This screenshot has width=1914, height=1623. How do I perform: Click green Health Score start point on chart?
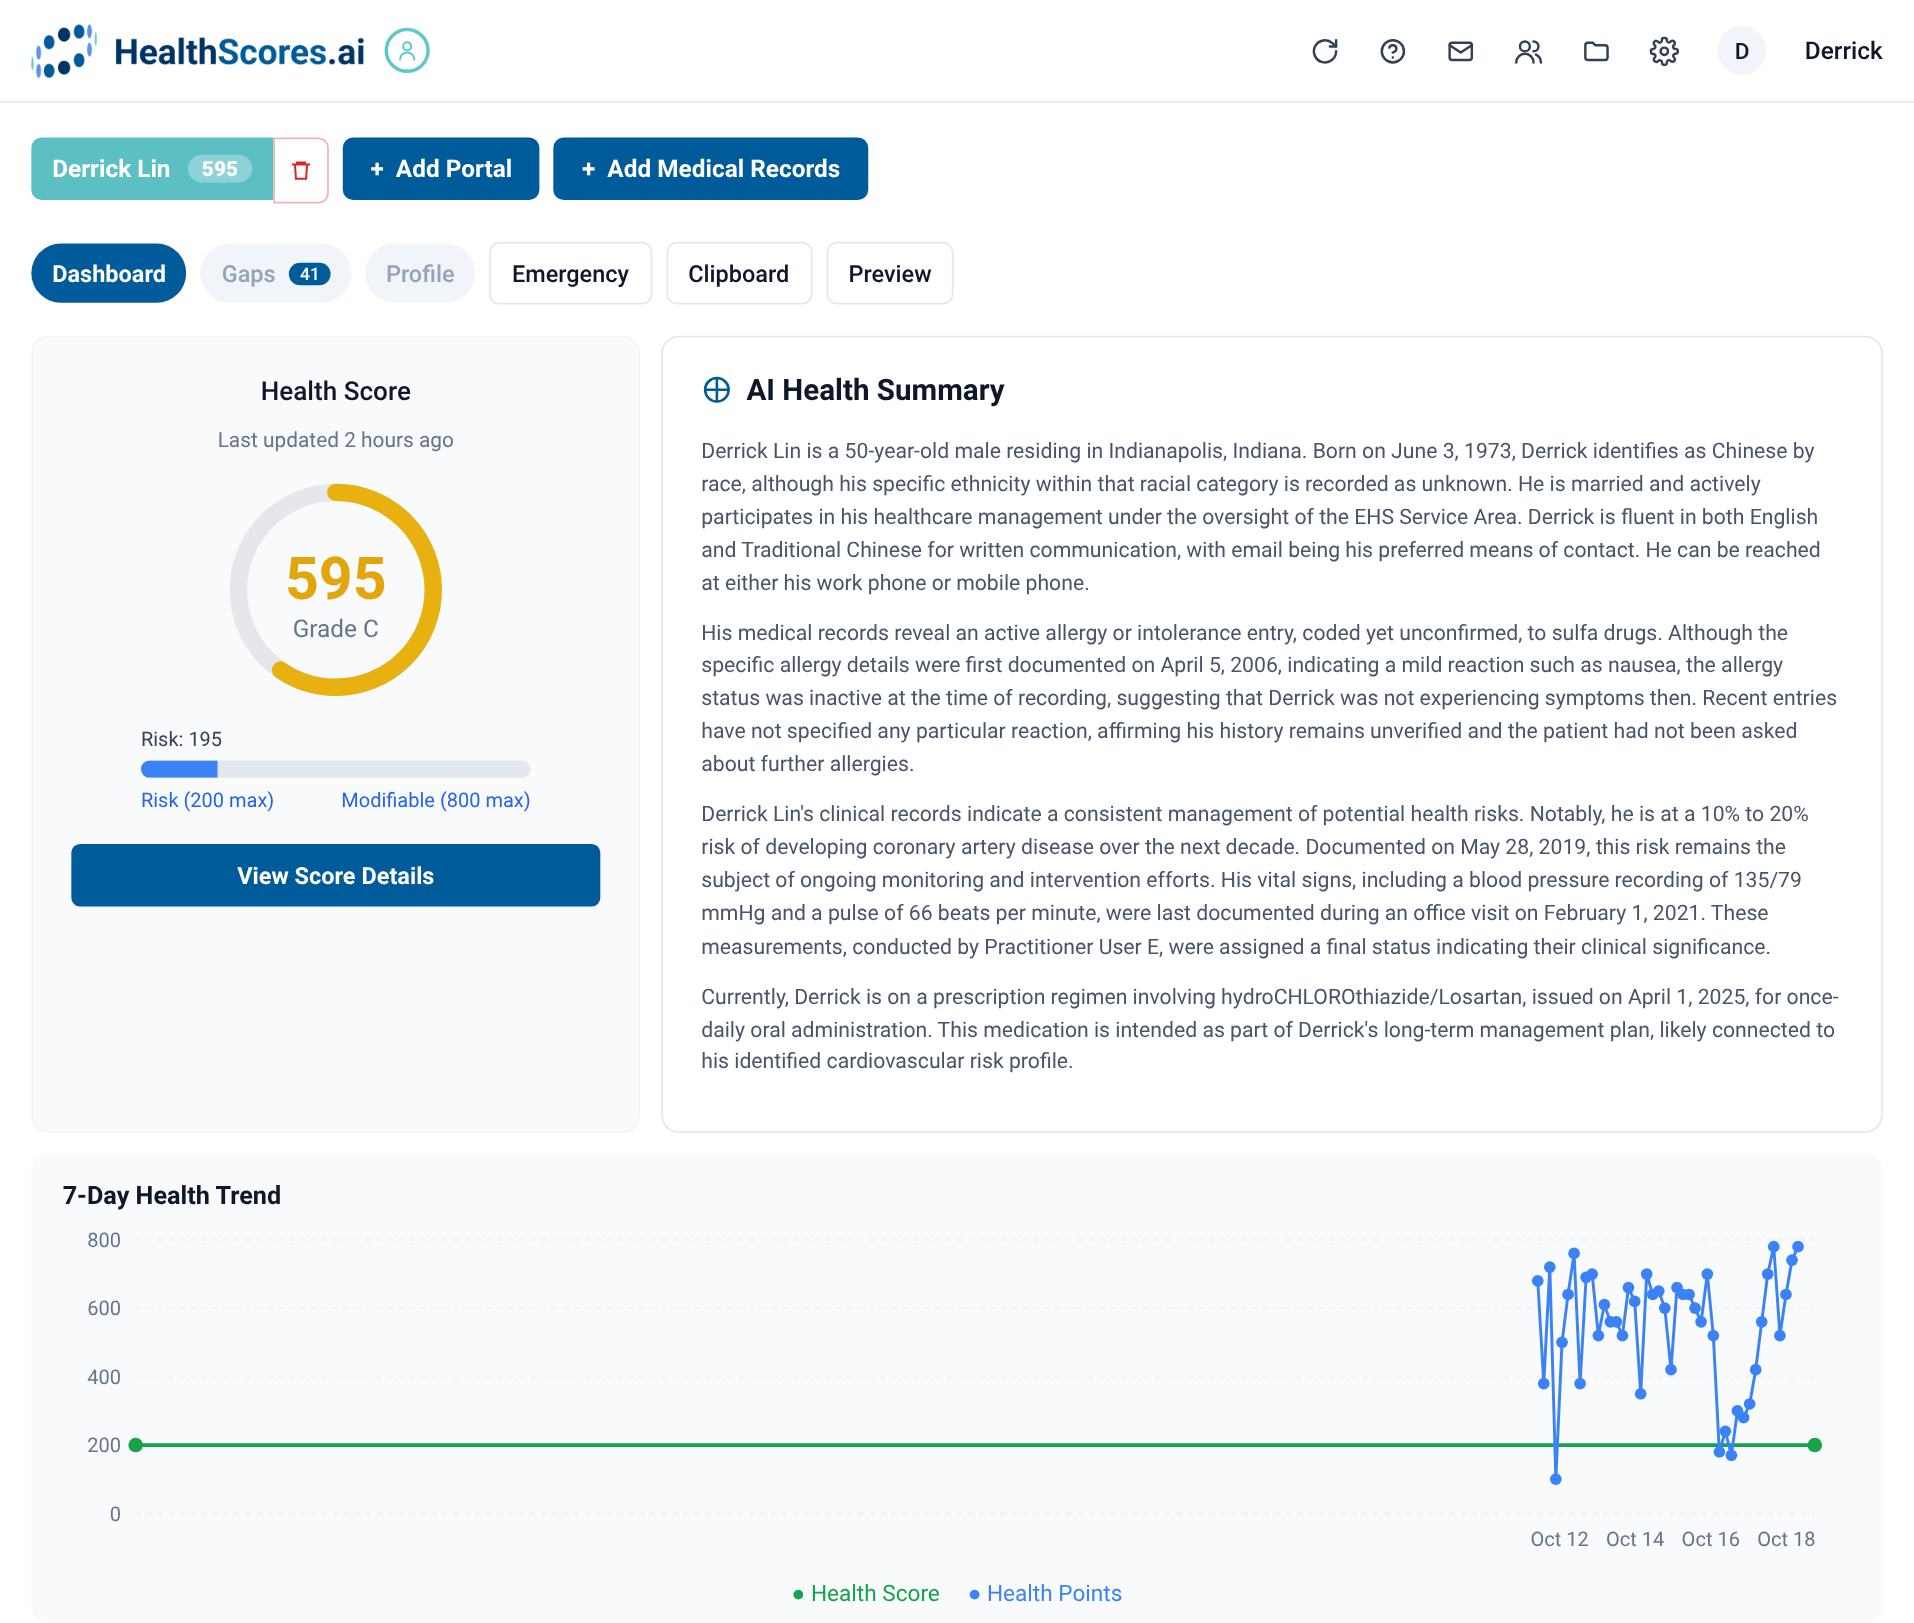coord(136,1445)
